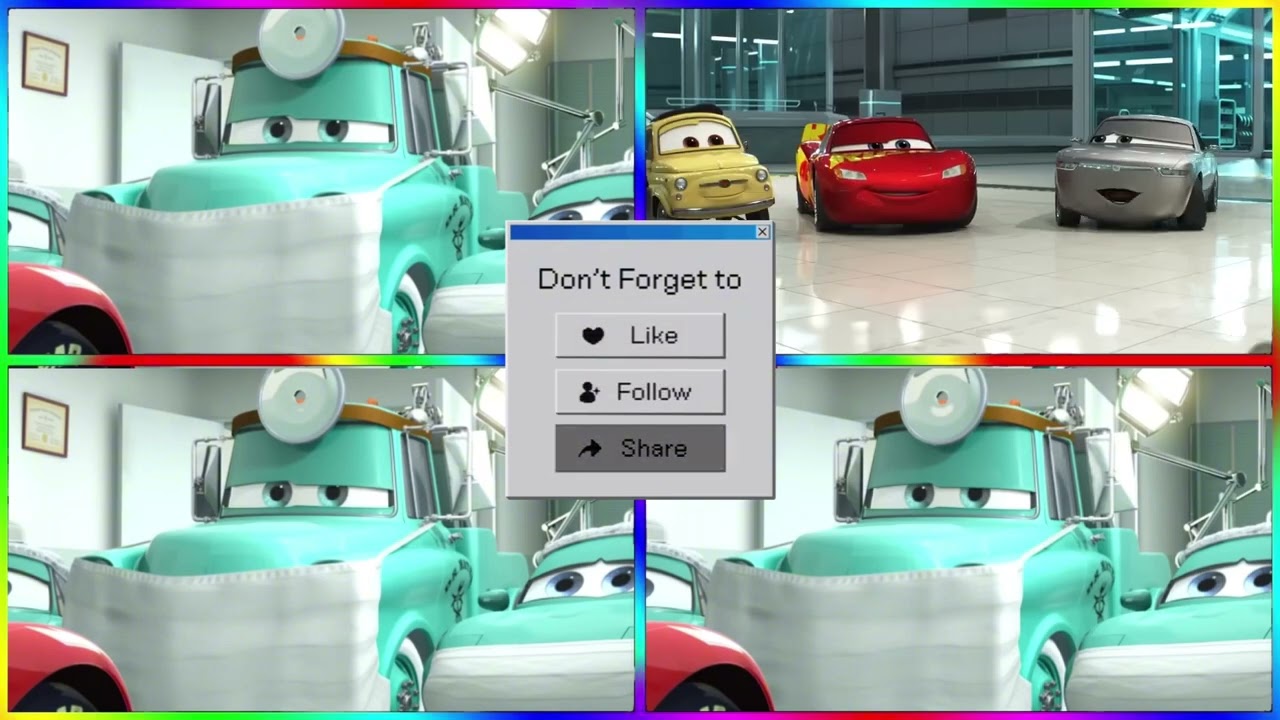Select the top-left tow truck doctor video panel
The image size is (1280, 720).
(320, 181)
